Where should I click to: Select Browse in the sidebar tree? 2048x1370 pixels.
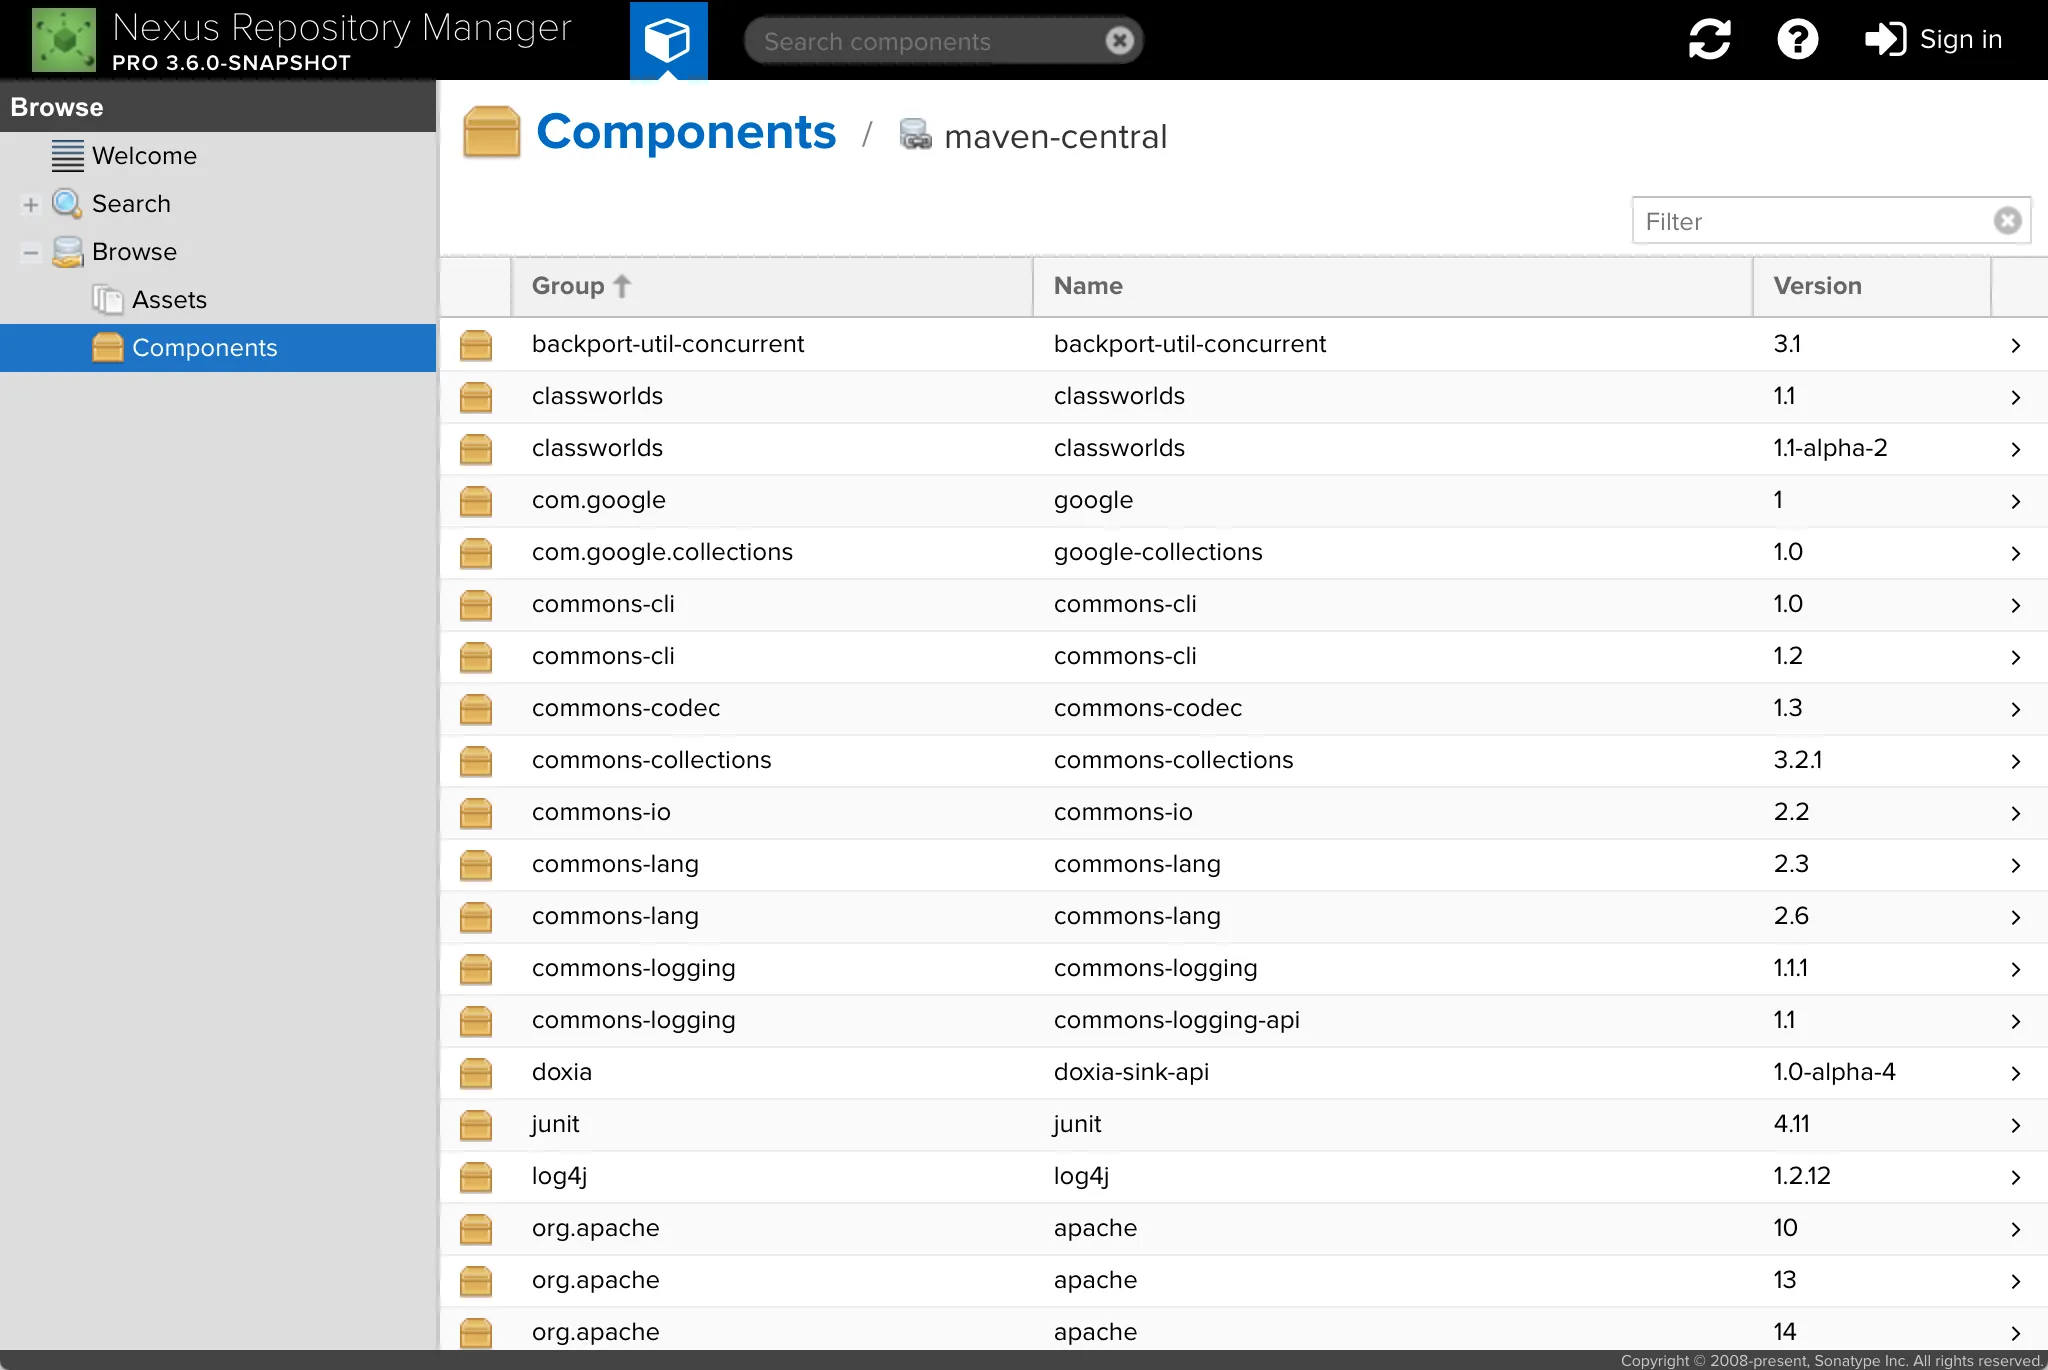click(134, 252)
